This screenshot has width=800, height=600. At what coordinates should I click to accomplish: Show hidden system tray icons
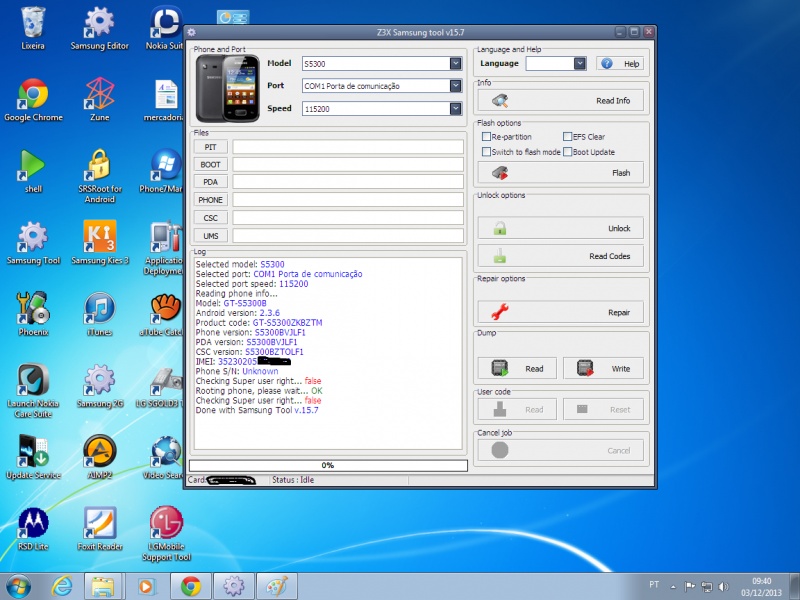tap(673, 587)
